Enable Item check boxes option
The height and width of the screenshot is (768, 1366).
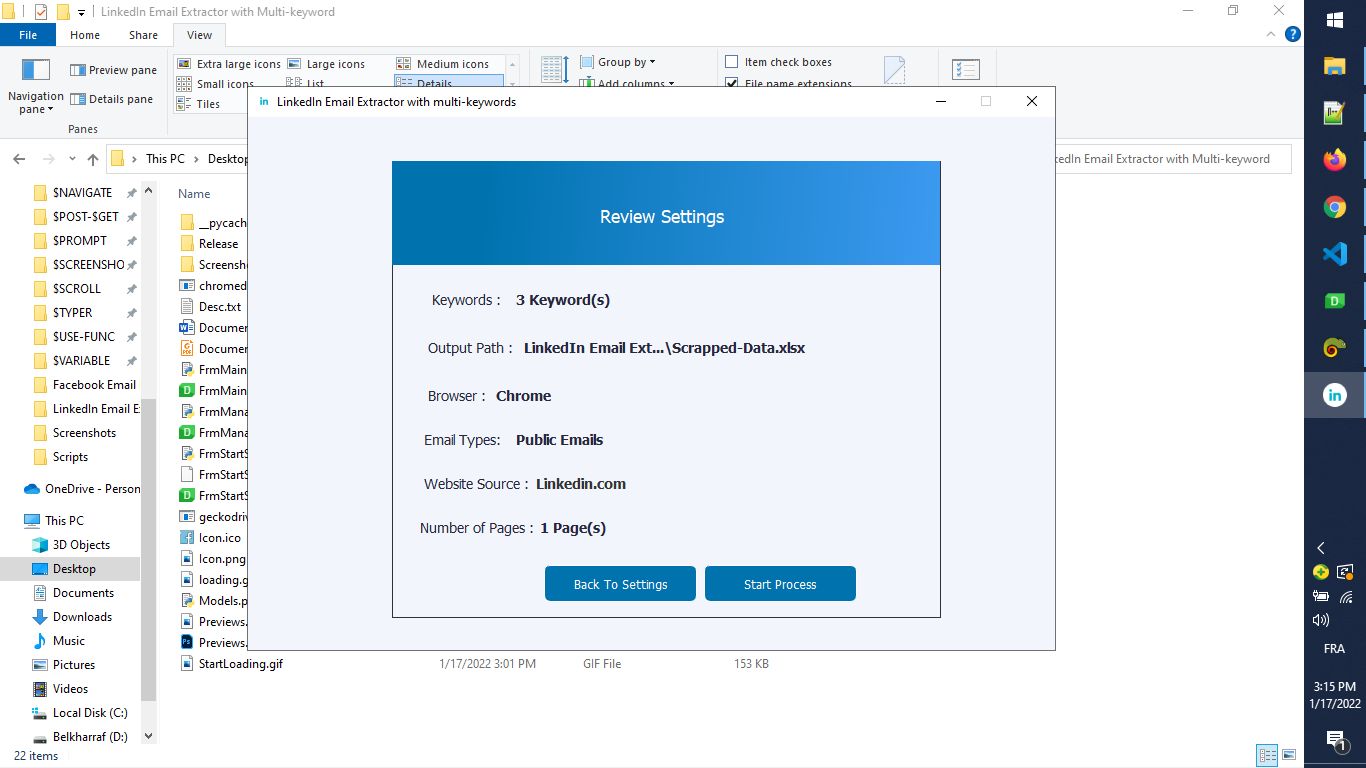tap(779, 62)
